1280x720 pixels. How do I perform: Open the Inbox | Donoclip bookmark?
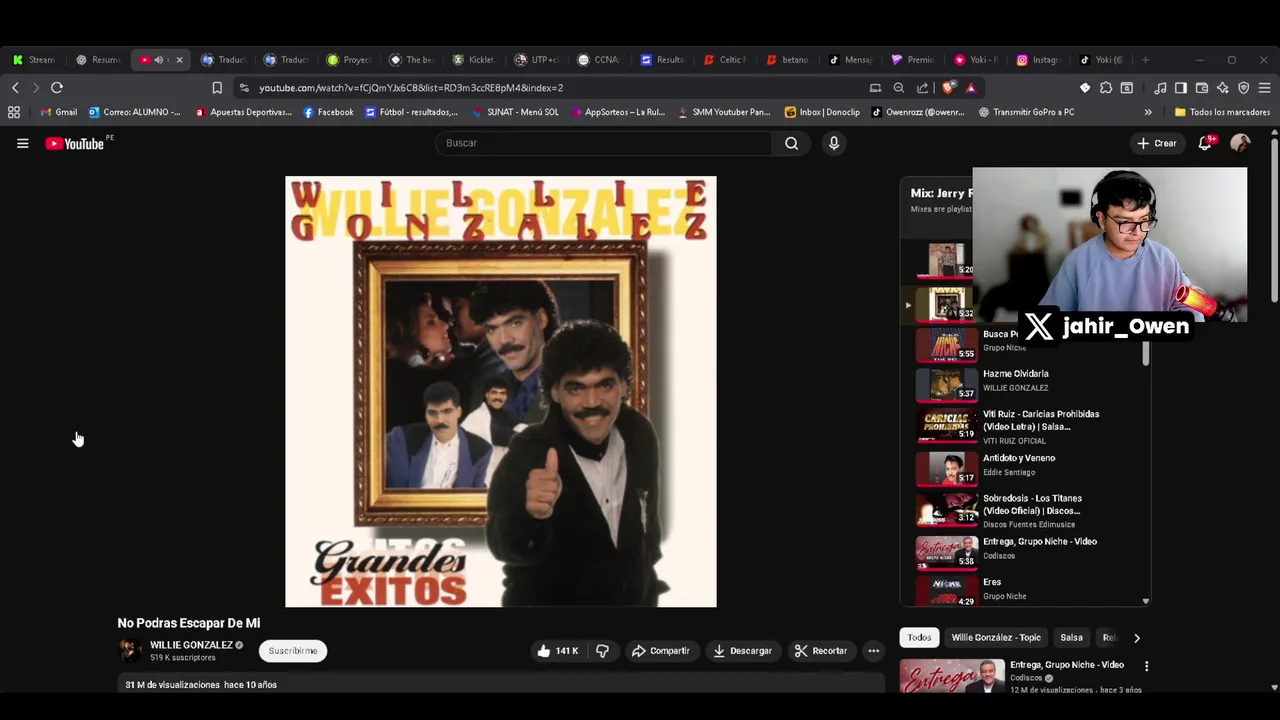pyautogui.click(x=822, y=112)
